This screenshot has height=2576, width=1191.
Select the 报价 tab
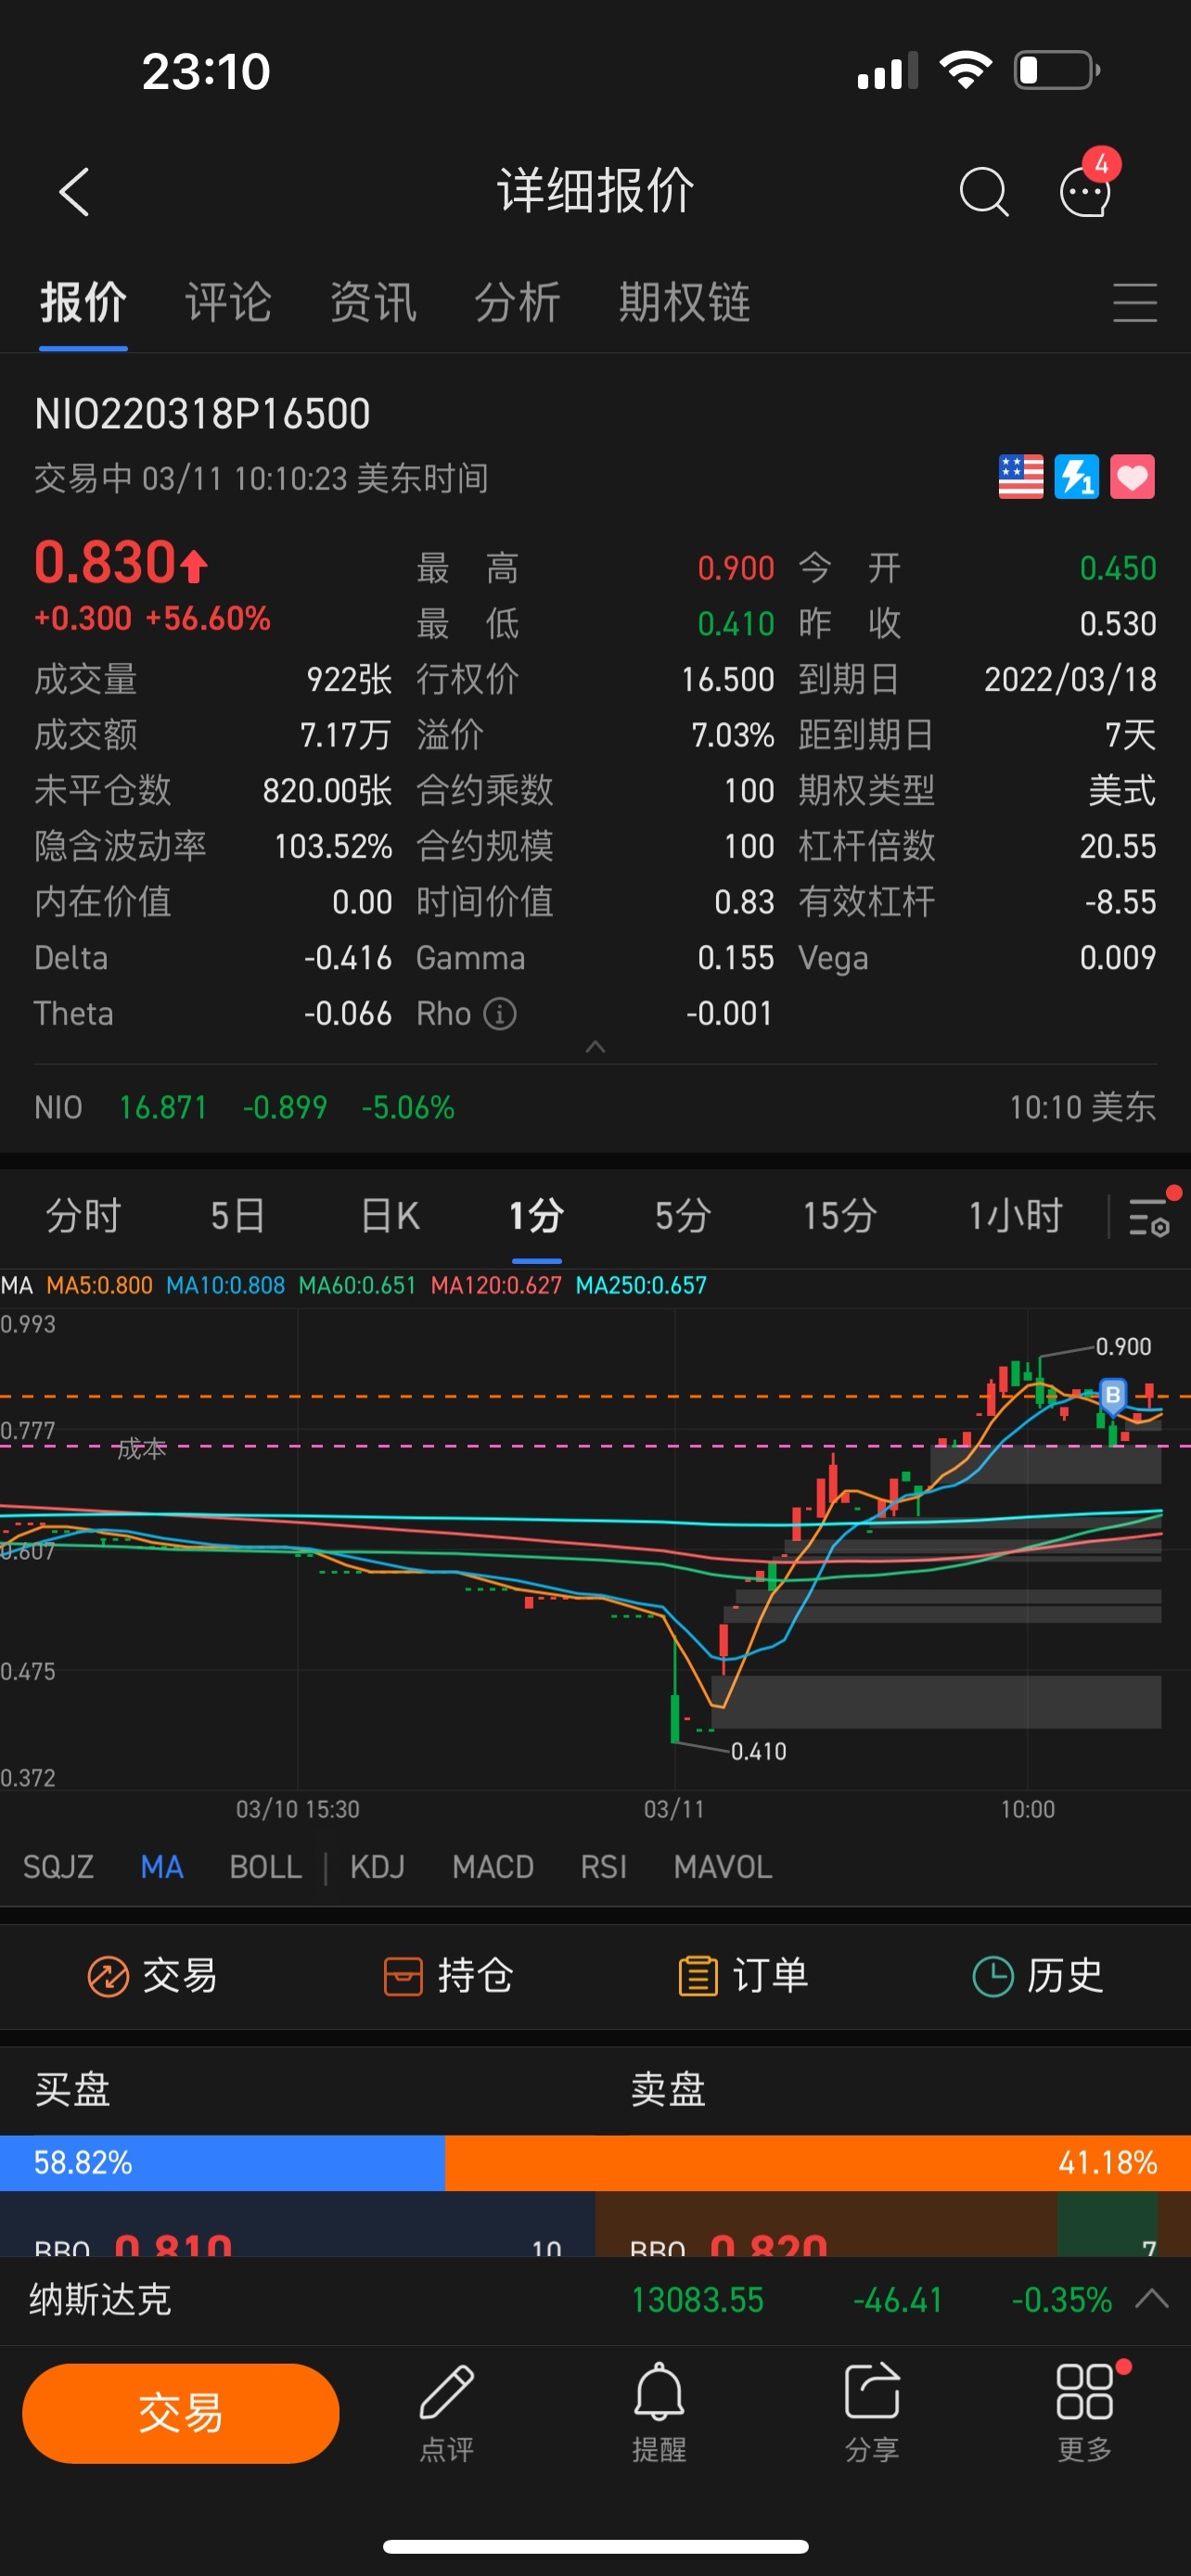[83, 302]
